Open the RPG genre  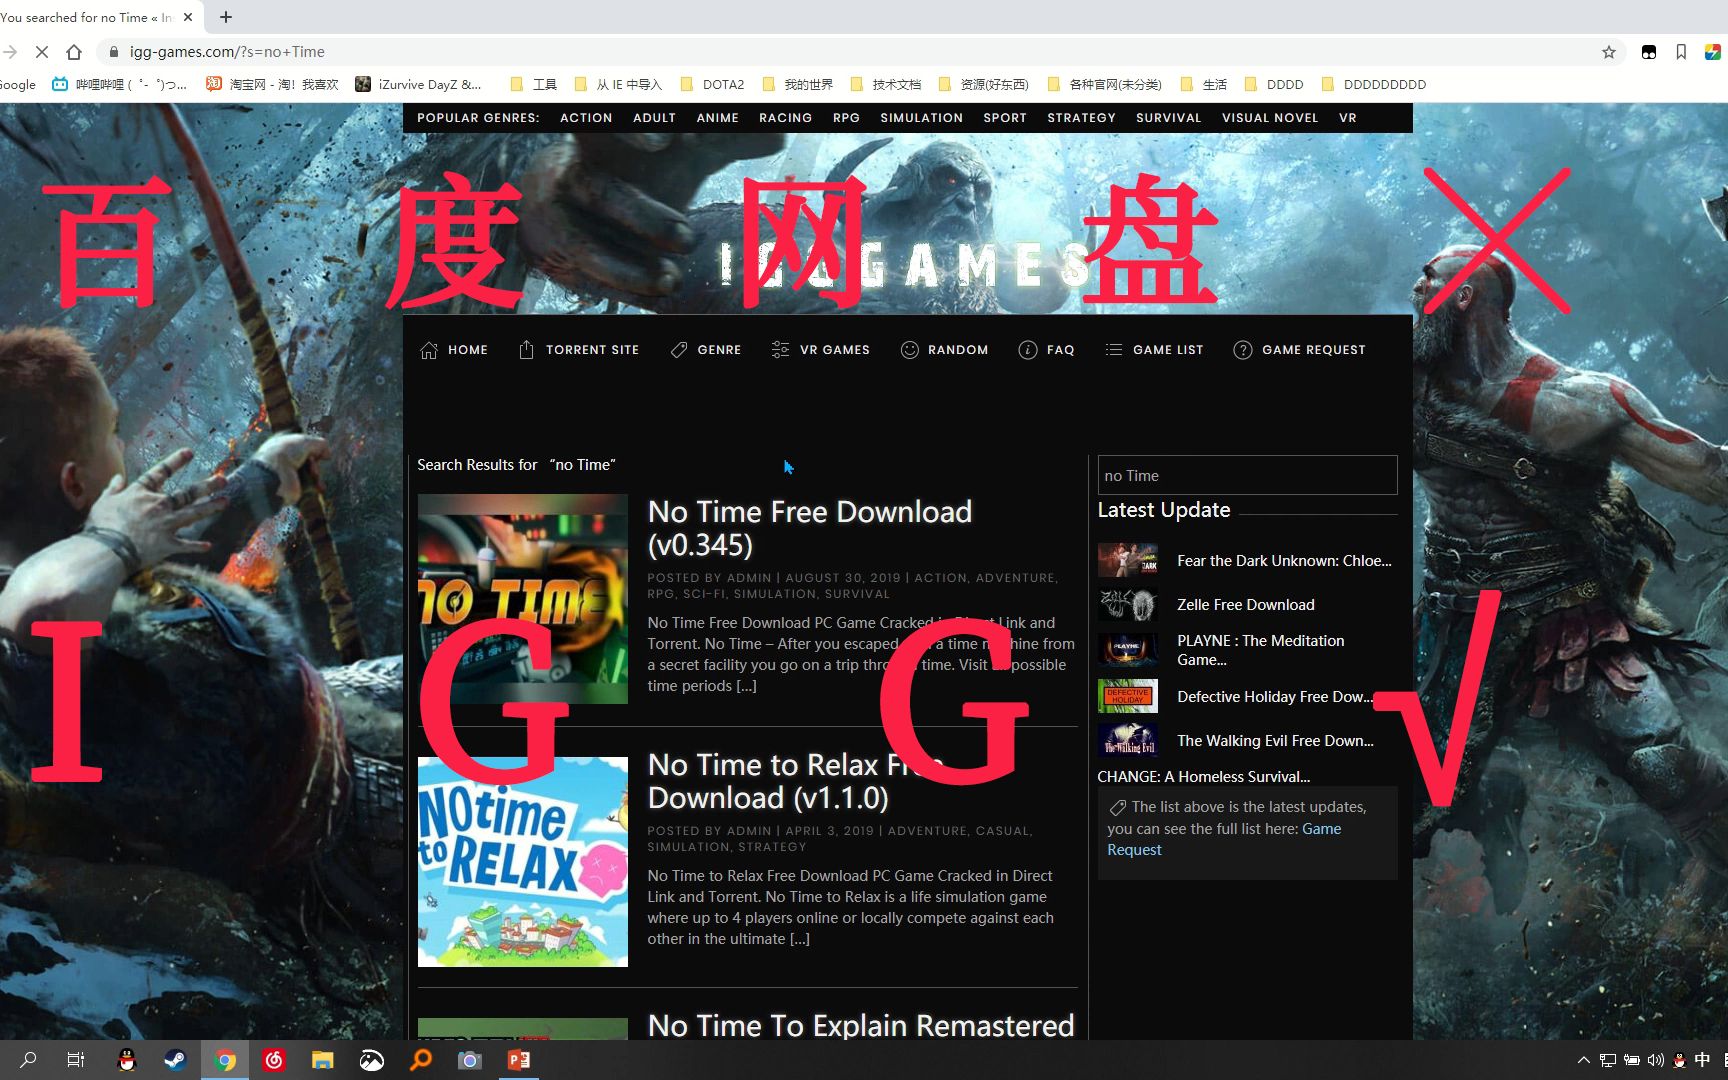click(x=846, y=118)
